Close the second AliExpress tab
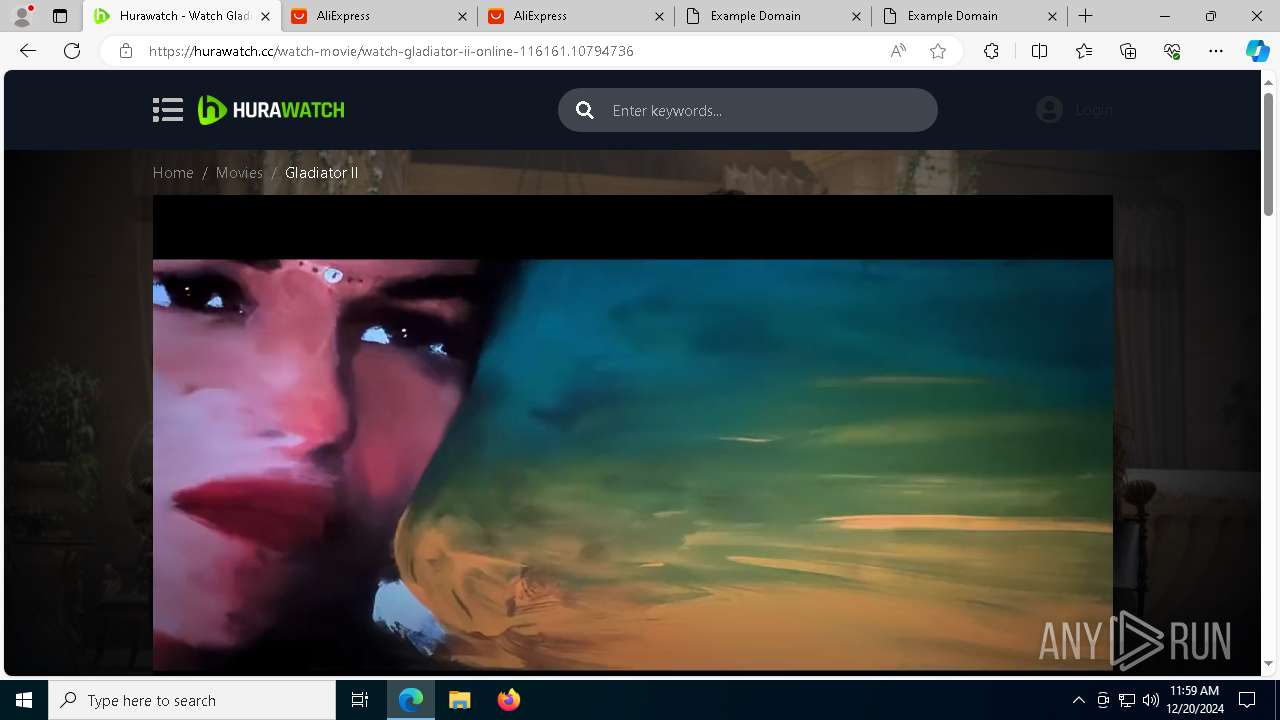This screenshot has height=720, width=1280. (x=659, y=16)
